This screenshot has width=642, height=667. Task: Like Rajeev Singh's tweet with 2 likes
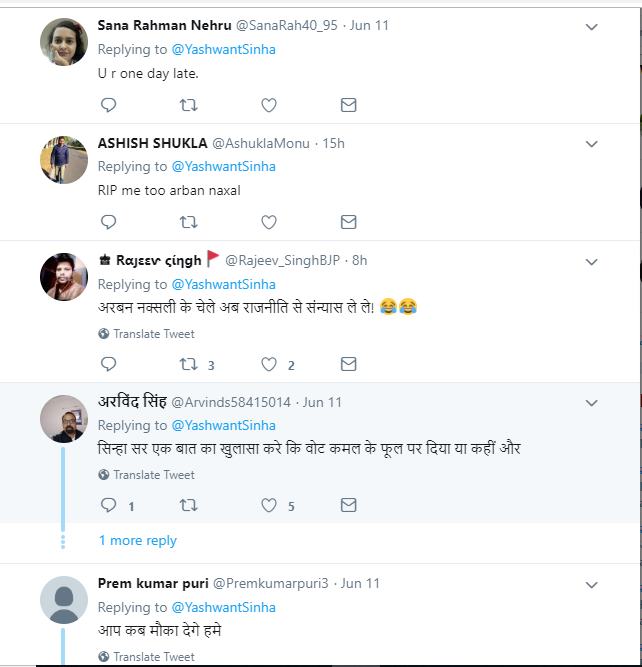click(x=268, y=365)
